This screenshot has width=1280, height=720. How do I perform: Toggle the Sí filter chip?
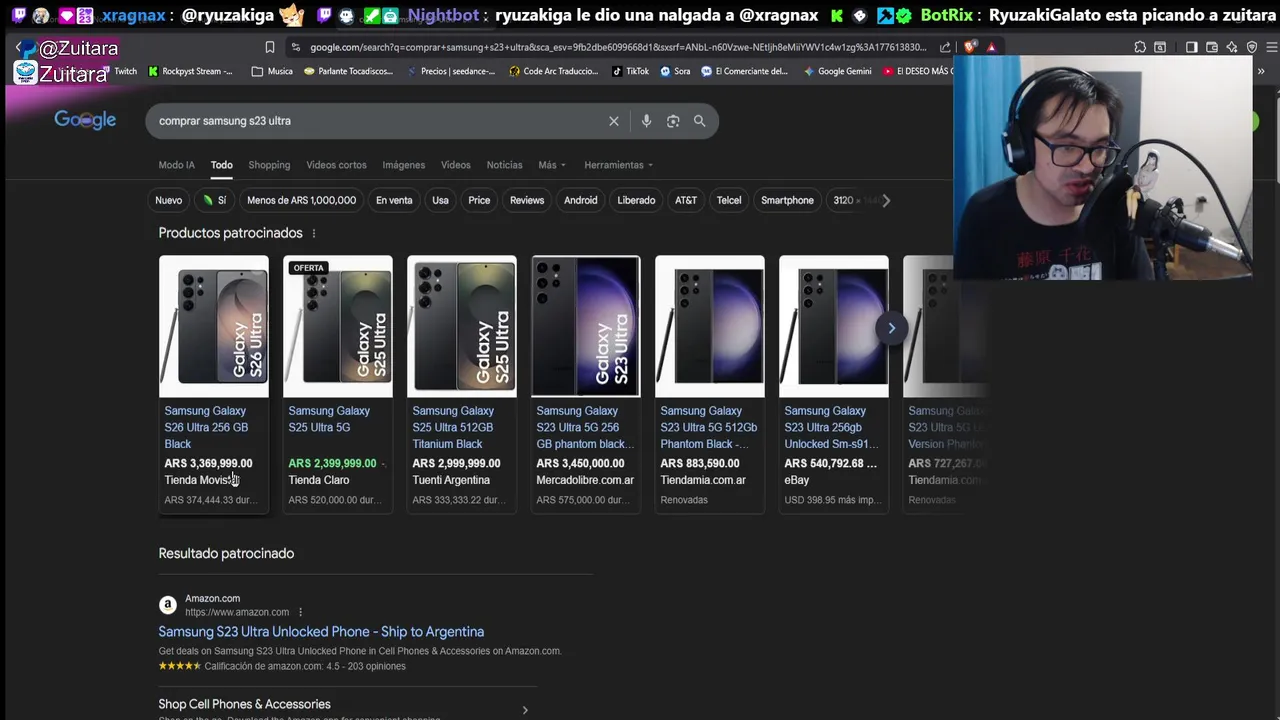[214, 200]
